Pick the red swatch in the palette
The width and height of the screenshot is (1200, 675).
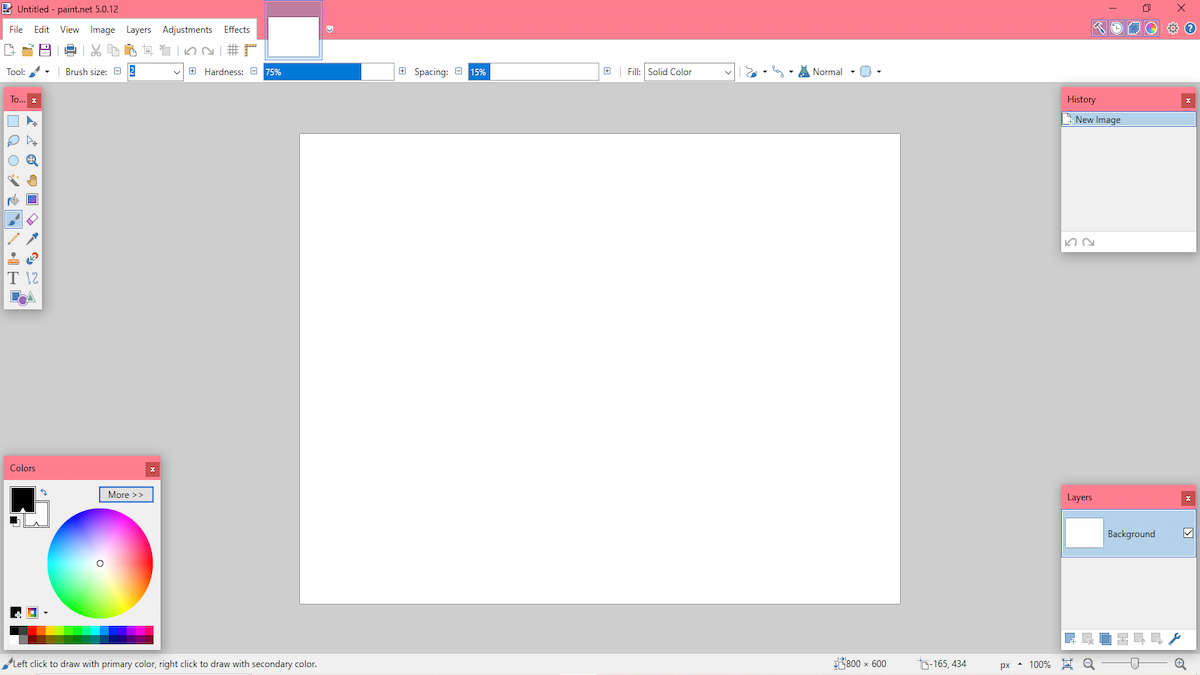tap(33, 630)
